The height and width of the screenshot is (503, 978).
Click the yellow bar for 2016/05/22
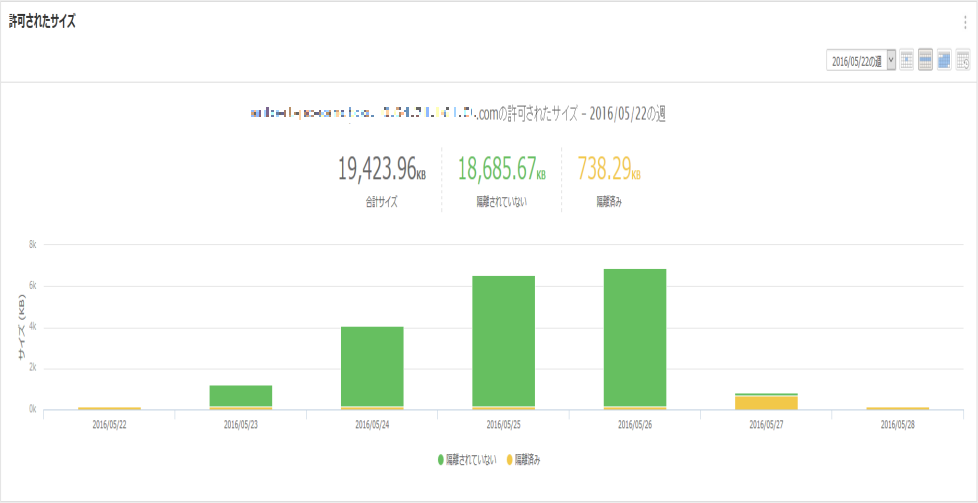point(109,408)
